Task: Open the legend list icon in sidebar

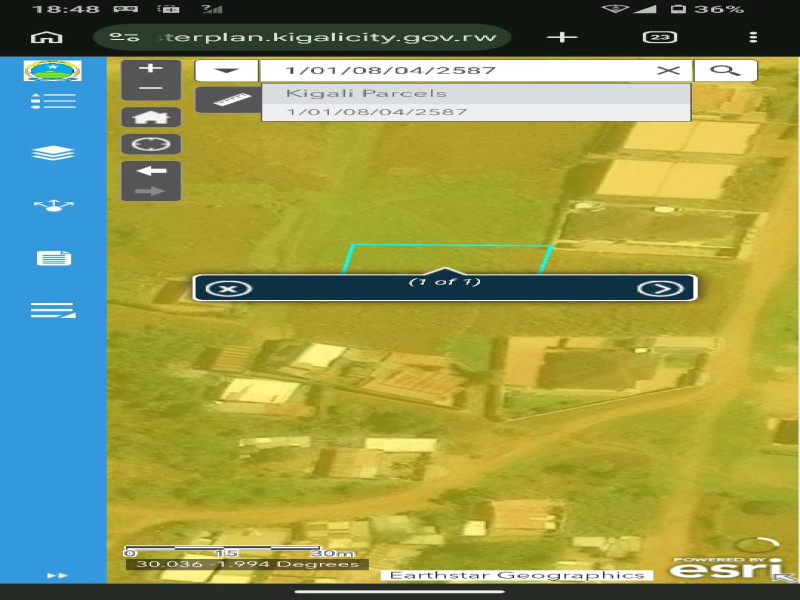Action: click(53, 101)
